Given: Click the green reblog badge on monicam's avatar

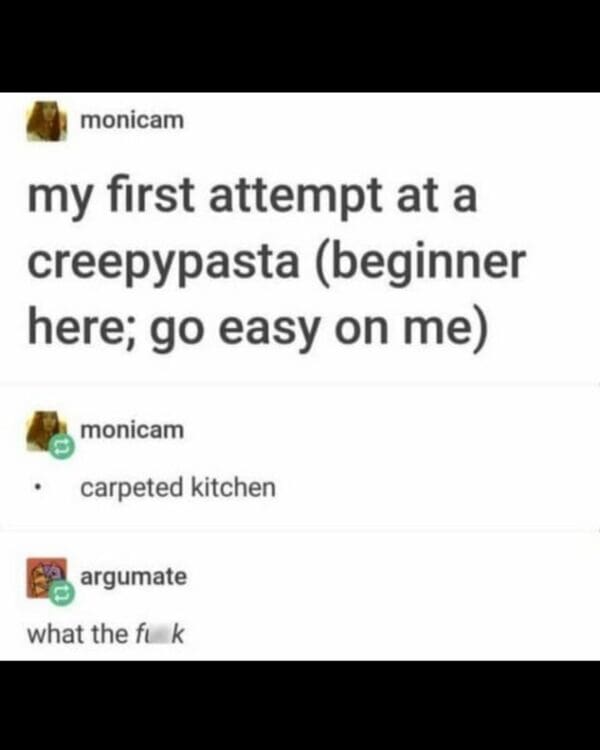Looking at the screenshot, I should [62, 447].
